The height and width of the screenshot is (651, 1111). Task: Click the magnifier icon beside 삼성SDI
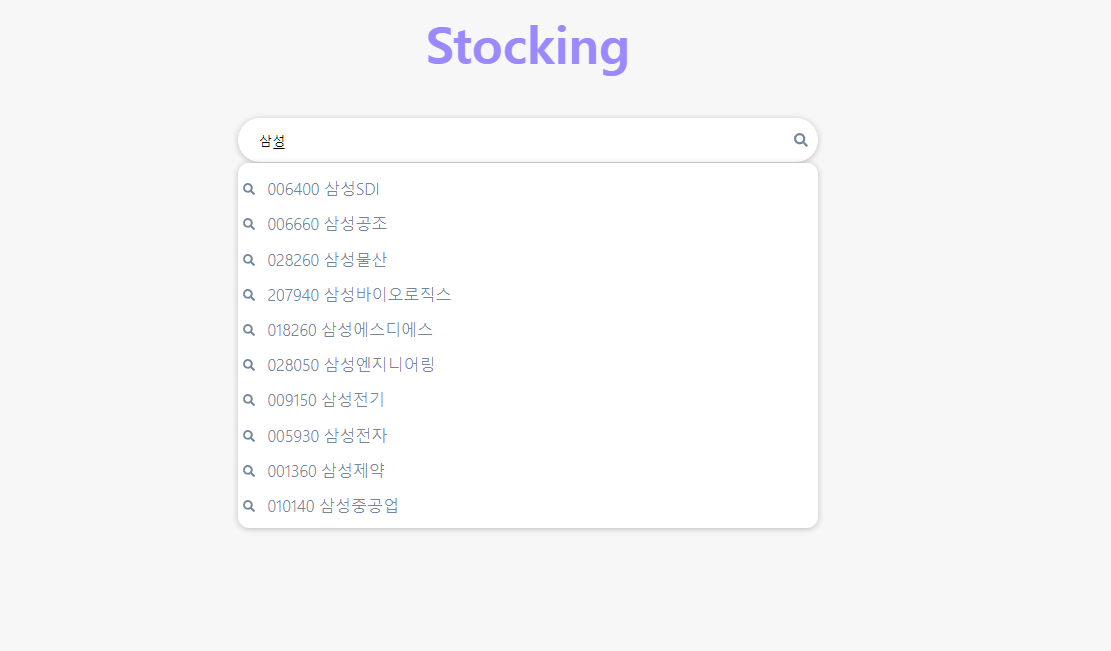coord(249,188)
